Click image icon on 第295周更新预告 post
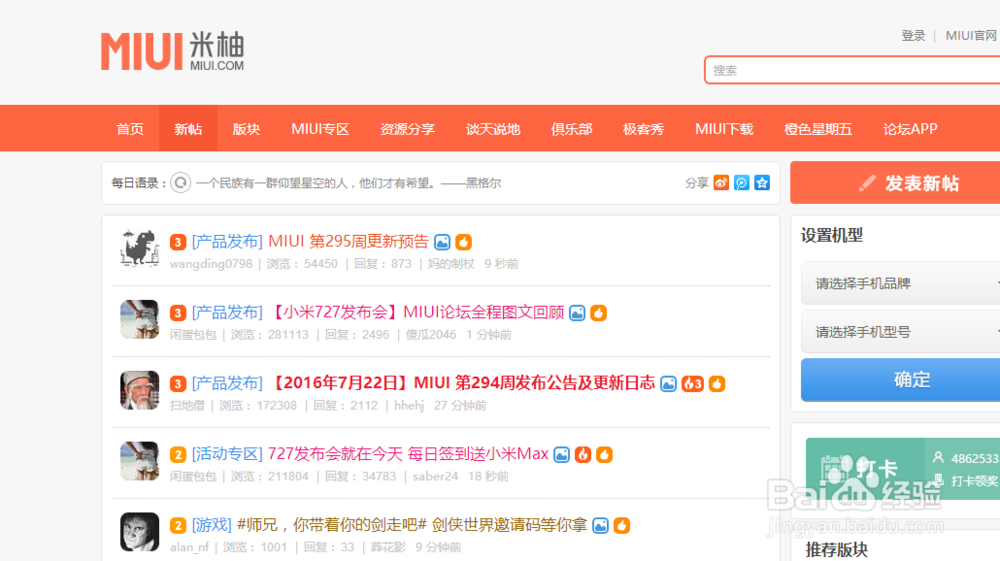Image resolution: width=1000 pixels, height=561 pixels. (442, 242)
